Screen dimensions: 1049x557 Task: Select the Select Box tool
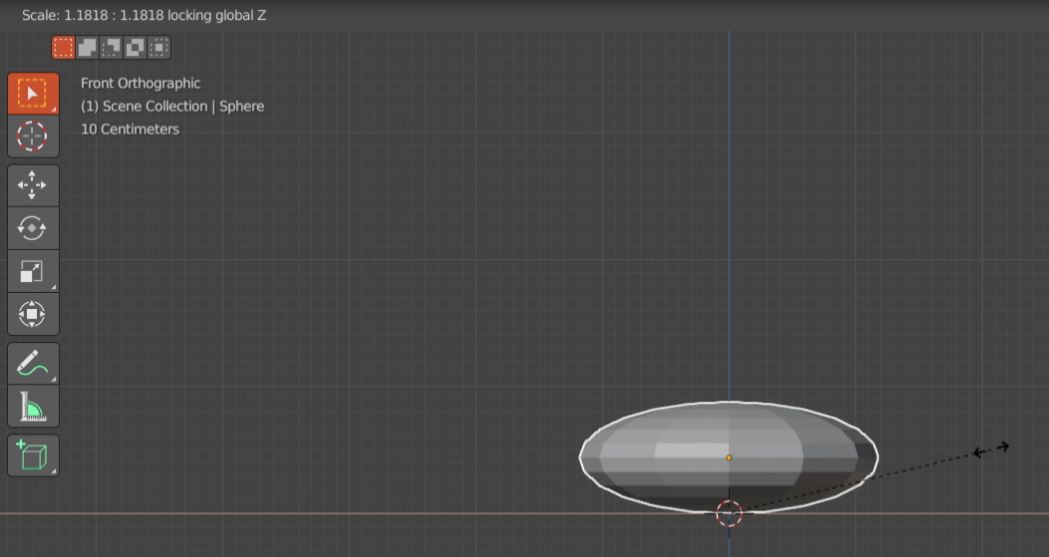(33, 93)
